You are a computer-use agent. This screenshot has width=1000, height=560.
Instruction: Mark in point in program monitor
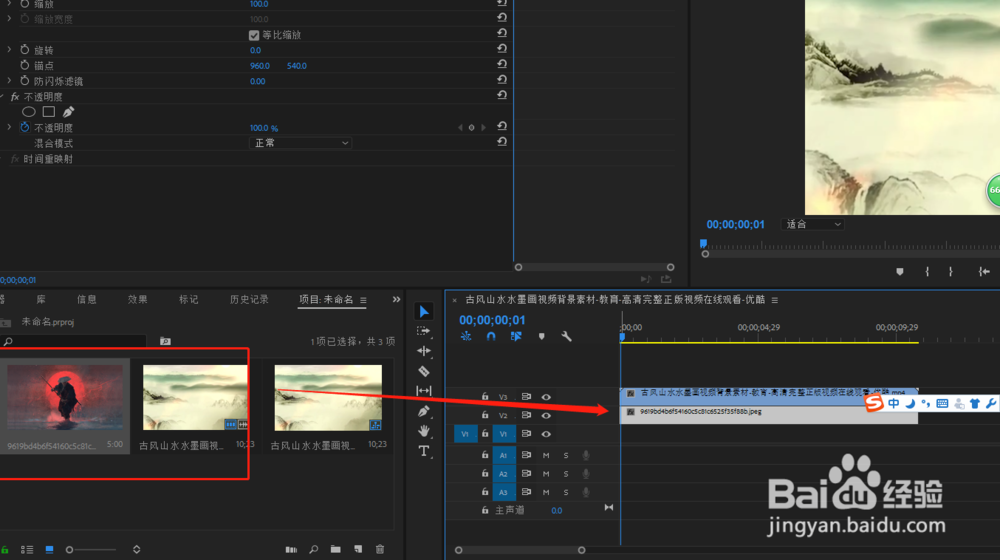pyautogui.click(x=927, y=272)
